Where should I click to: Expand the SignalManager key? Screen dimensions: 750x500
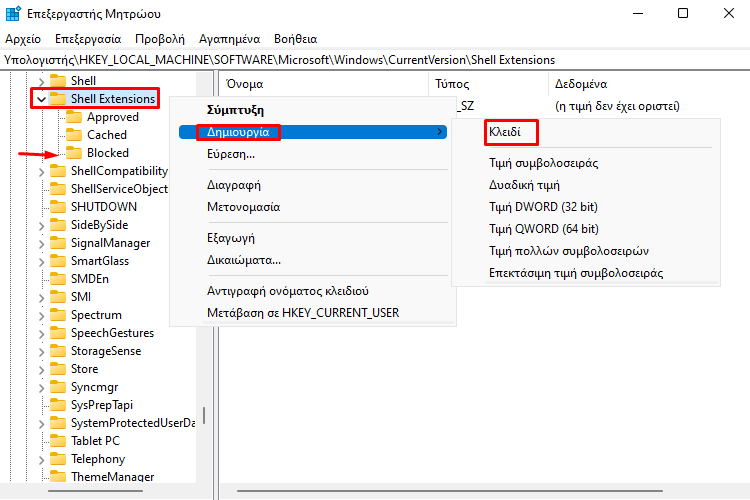(42, 244)
